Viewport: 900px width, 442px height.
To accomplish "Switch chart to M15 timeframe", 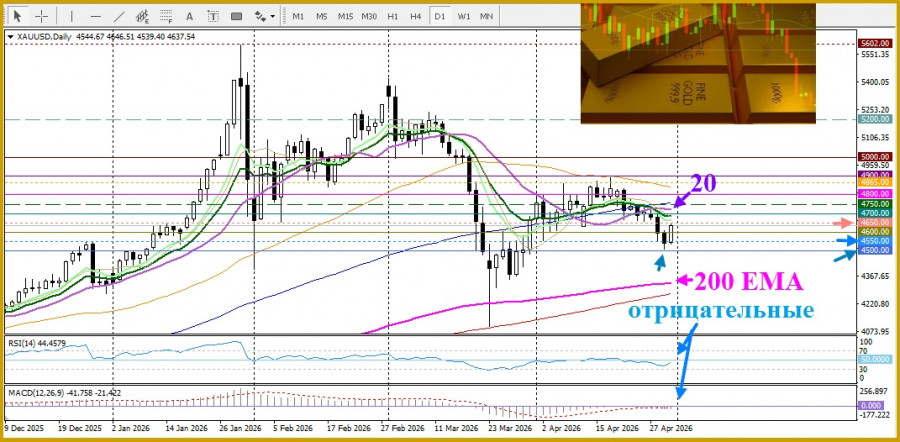I will click(346, 16).
